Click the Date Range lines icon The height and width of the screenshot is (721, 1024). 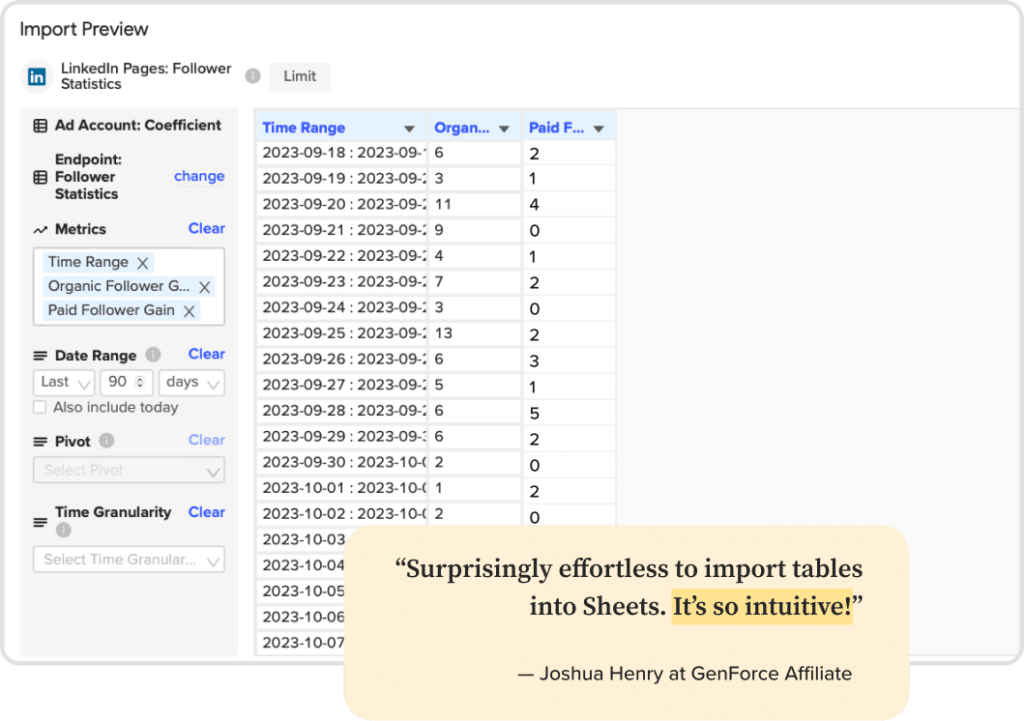40,356
